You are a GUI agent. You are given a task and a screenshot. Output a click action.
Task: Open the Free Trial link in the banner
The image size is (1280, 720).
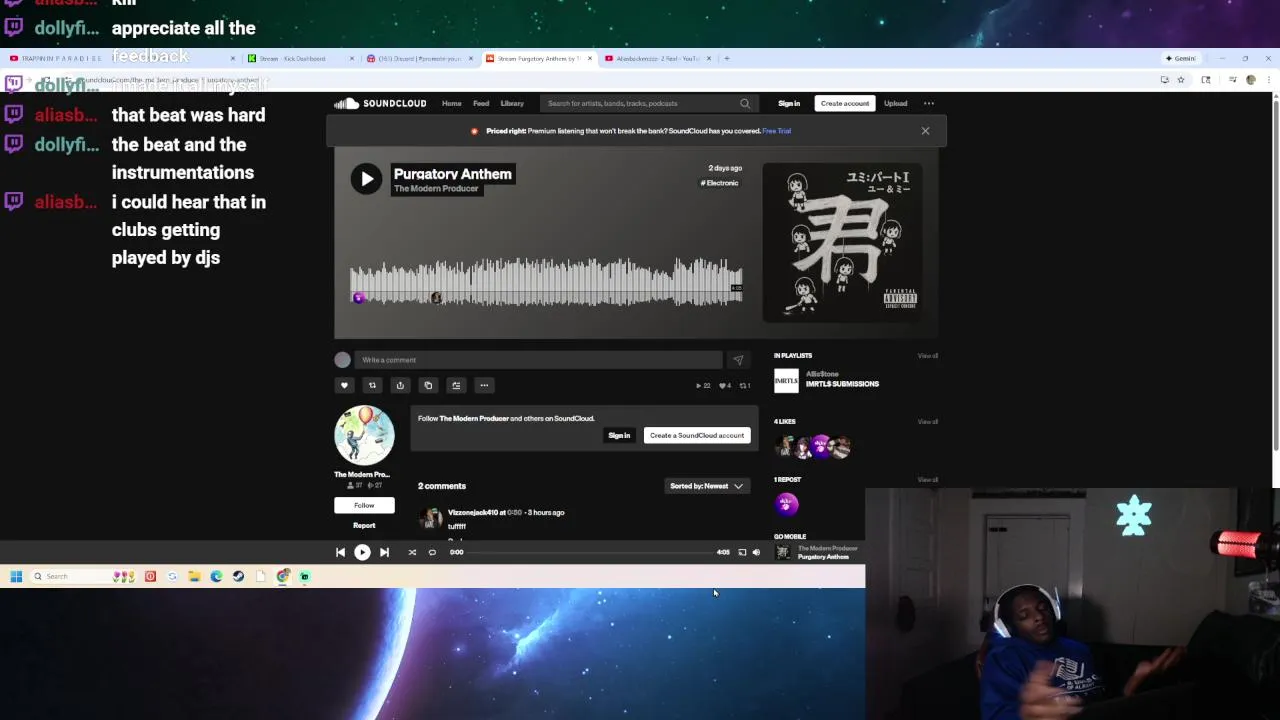coord(776,131)
